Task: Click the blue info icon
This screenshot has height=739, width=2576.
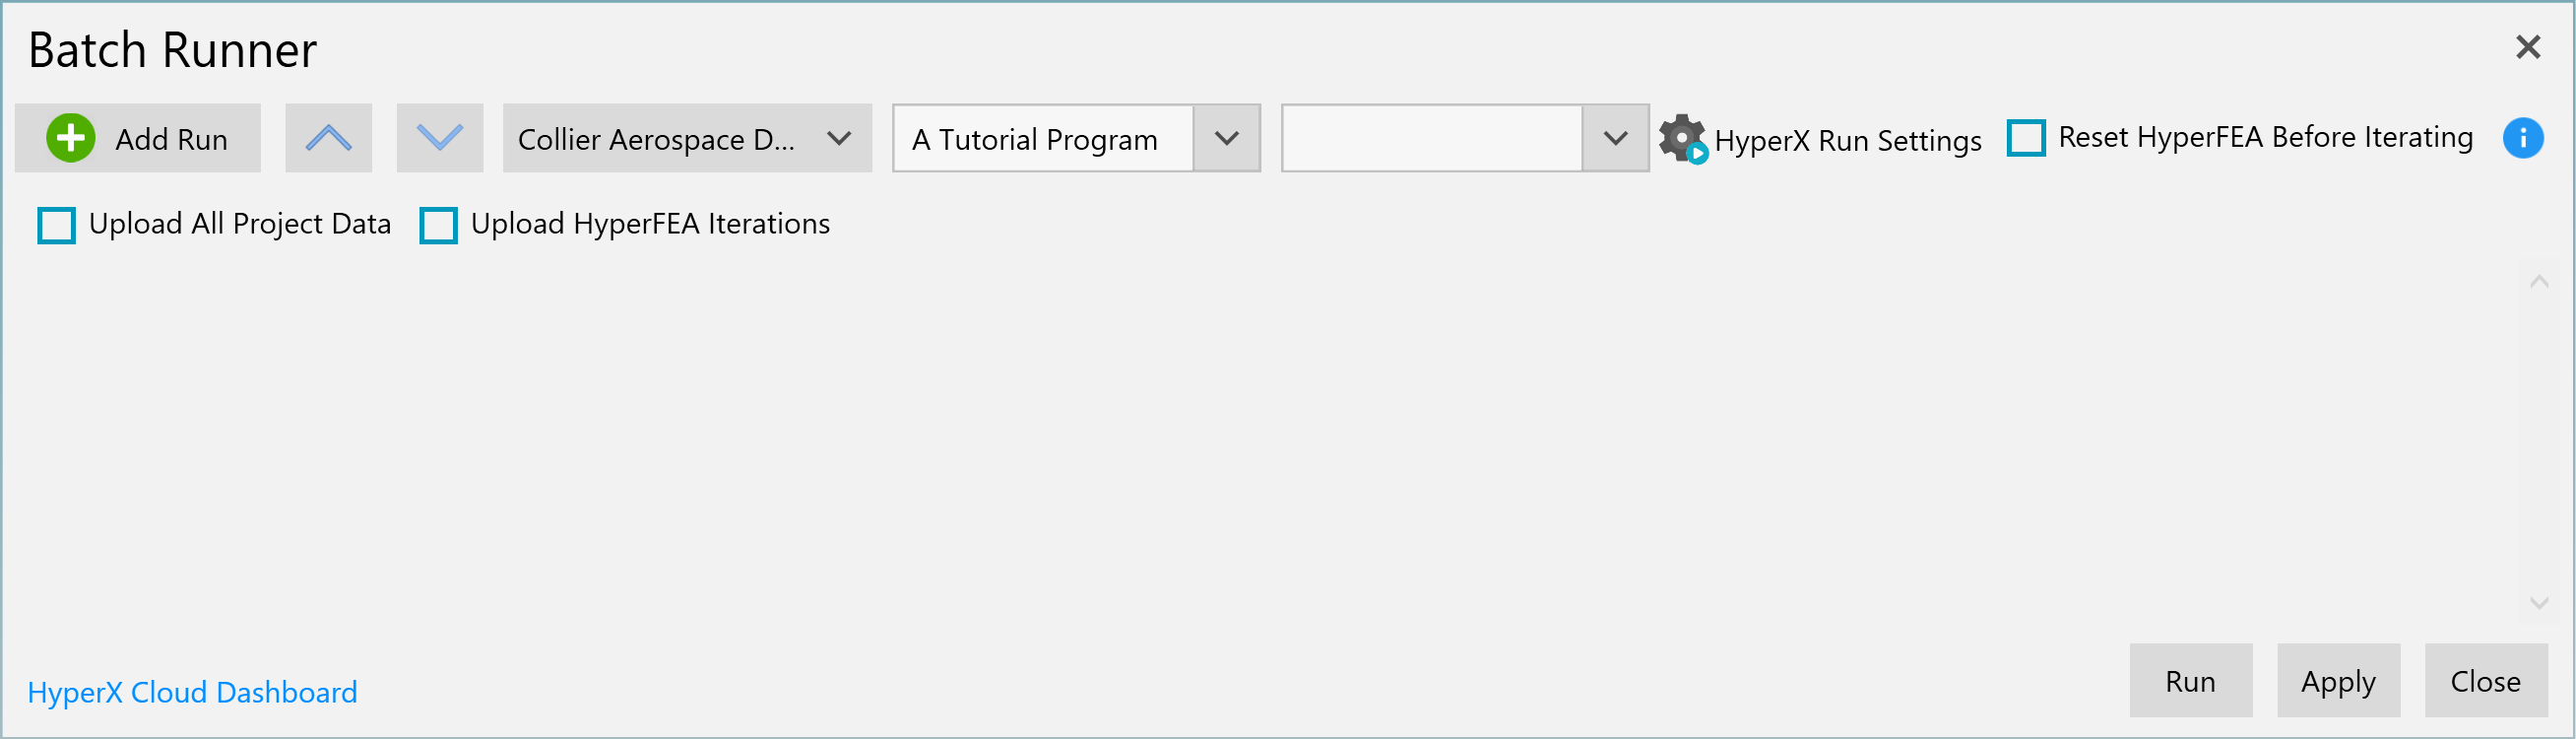Action: click(2522, 138)
